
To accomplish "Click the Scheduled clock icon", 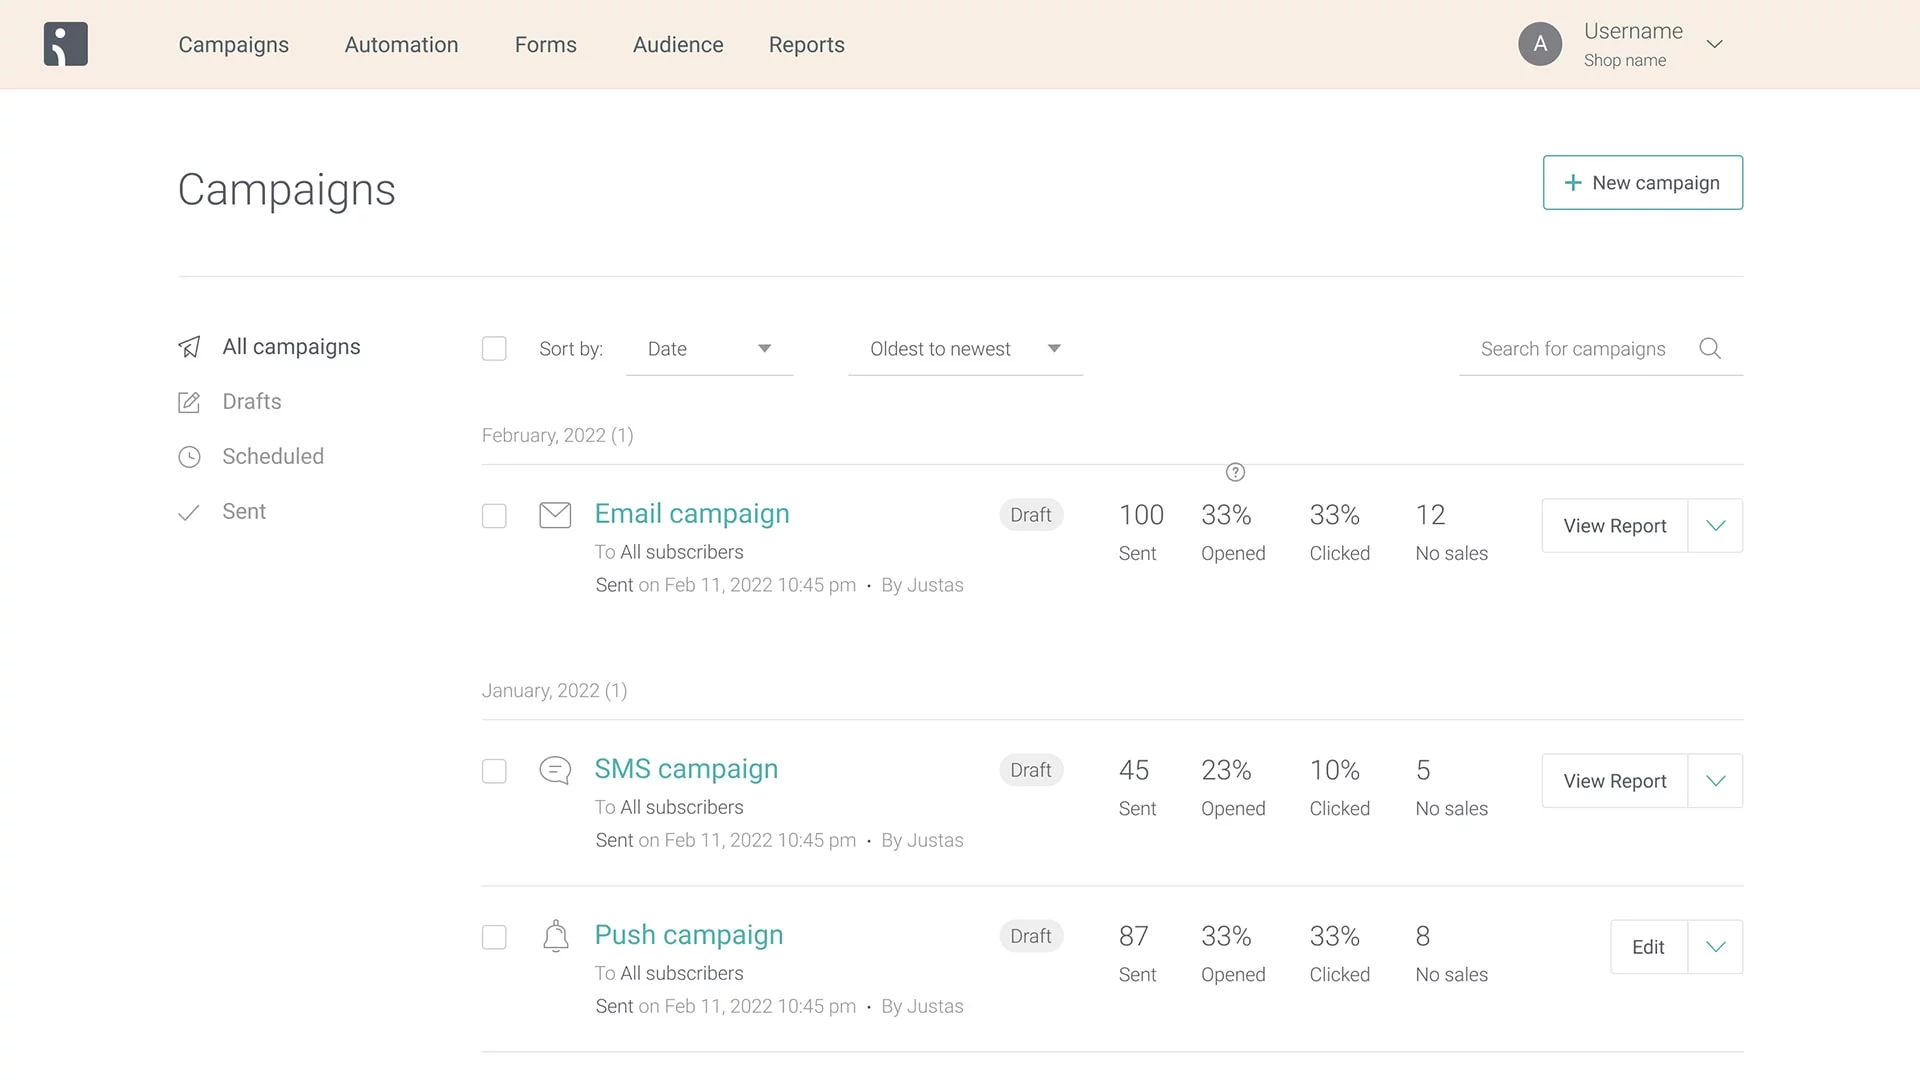I will tap(189, 457).
